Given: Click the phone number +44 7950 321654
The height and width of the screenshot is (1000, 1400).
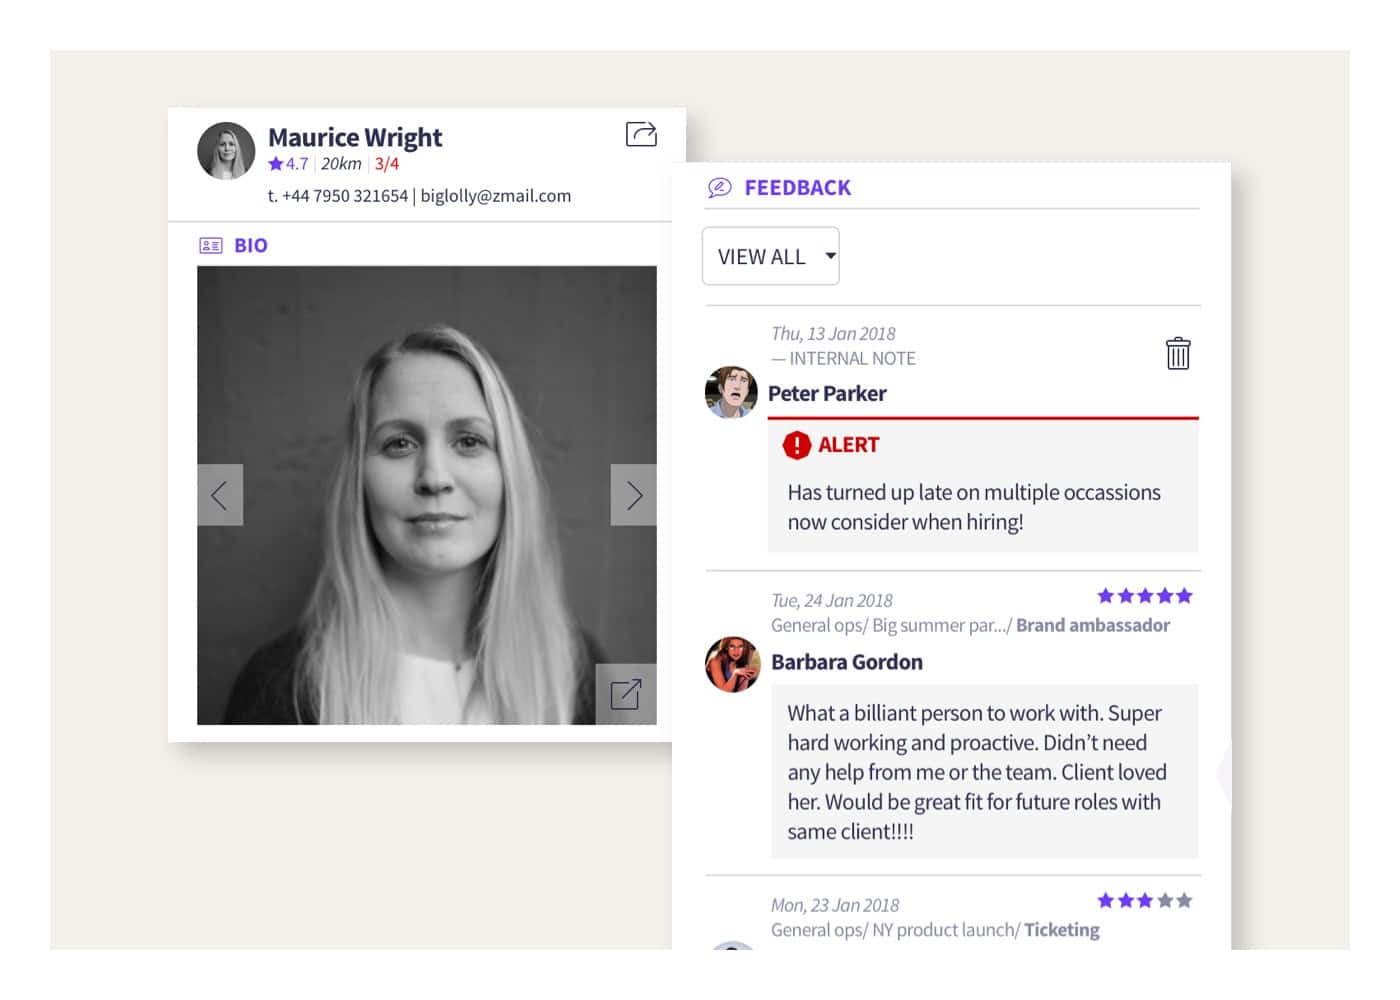Looking at the screenshot, I should coord(345,196).
